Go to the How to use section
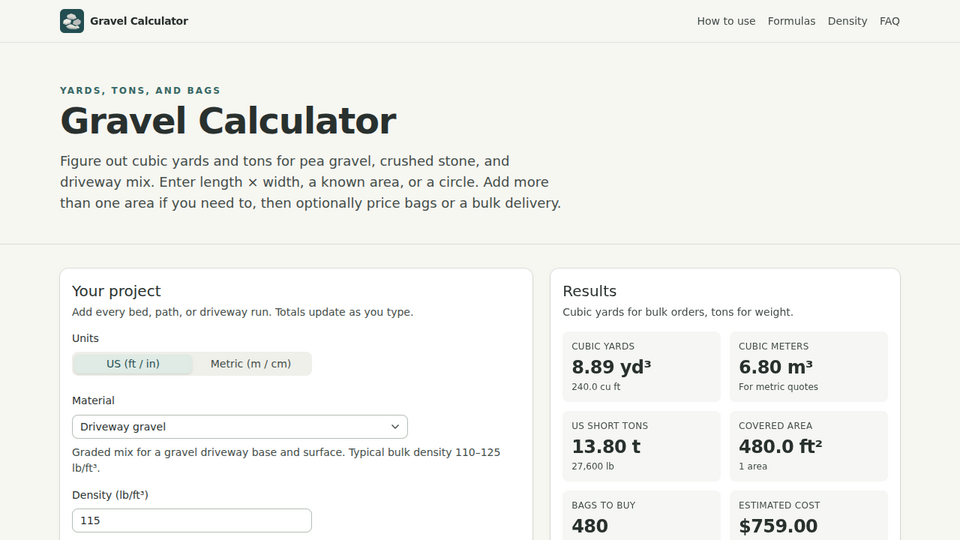The height and width of the screenshot is (540, 960). click(x=726, y=21)
